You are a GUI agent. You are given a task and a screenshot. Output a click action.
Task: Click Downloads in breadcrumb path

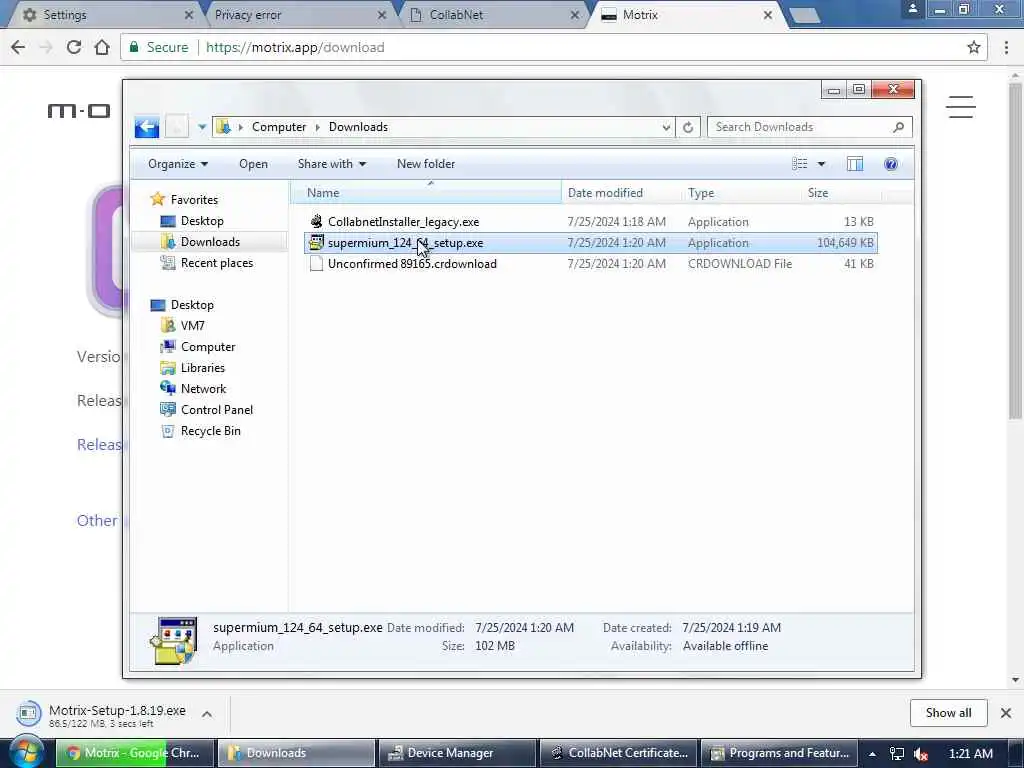tap(358, 127)
